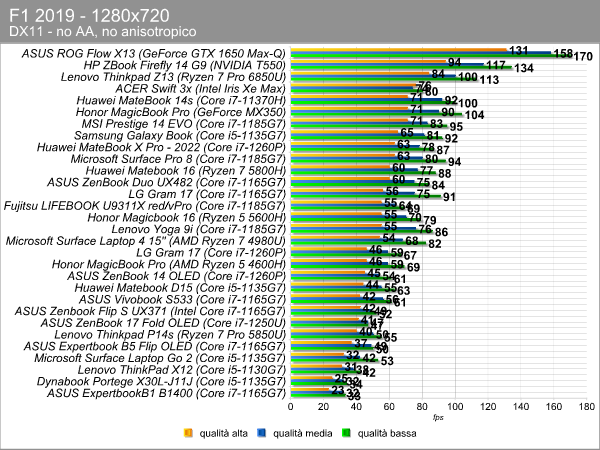The width and height of the screenshot is (600, 450).
Task: Select the ASUS ExpertbookB1 B1400 label
Action: click(166, 393)
